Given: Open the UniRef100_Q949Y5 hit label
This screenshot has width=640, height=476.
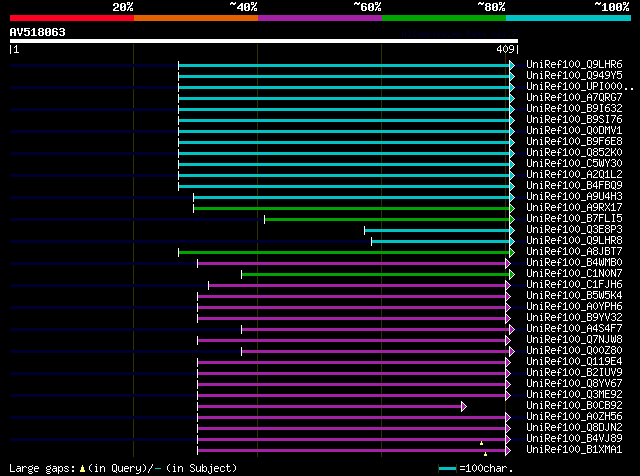Looking at the screenshot, I should click(574, 76).
